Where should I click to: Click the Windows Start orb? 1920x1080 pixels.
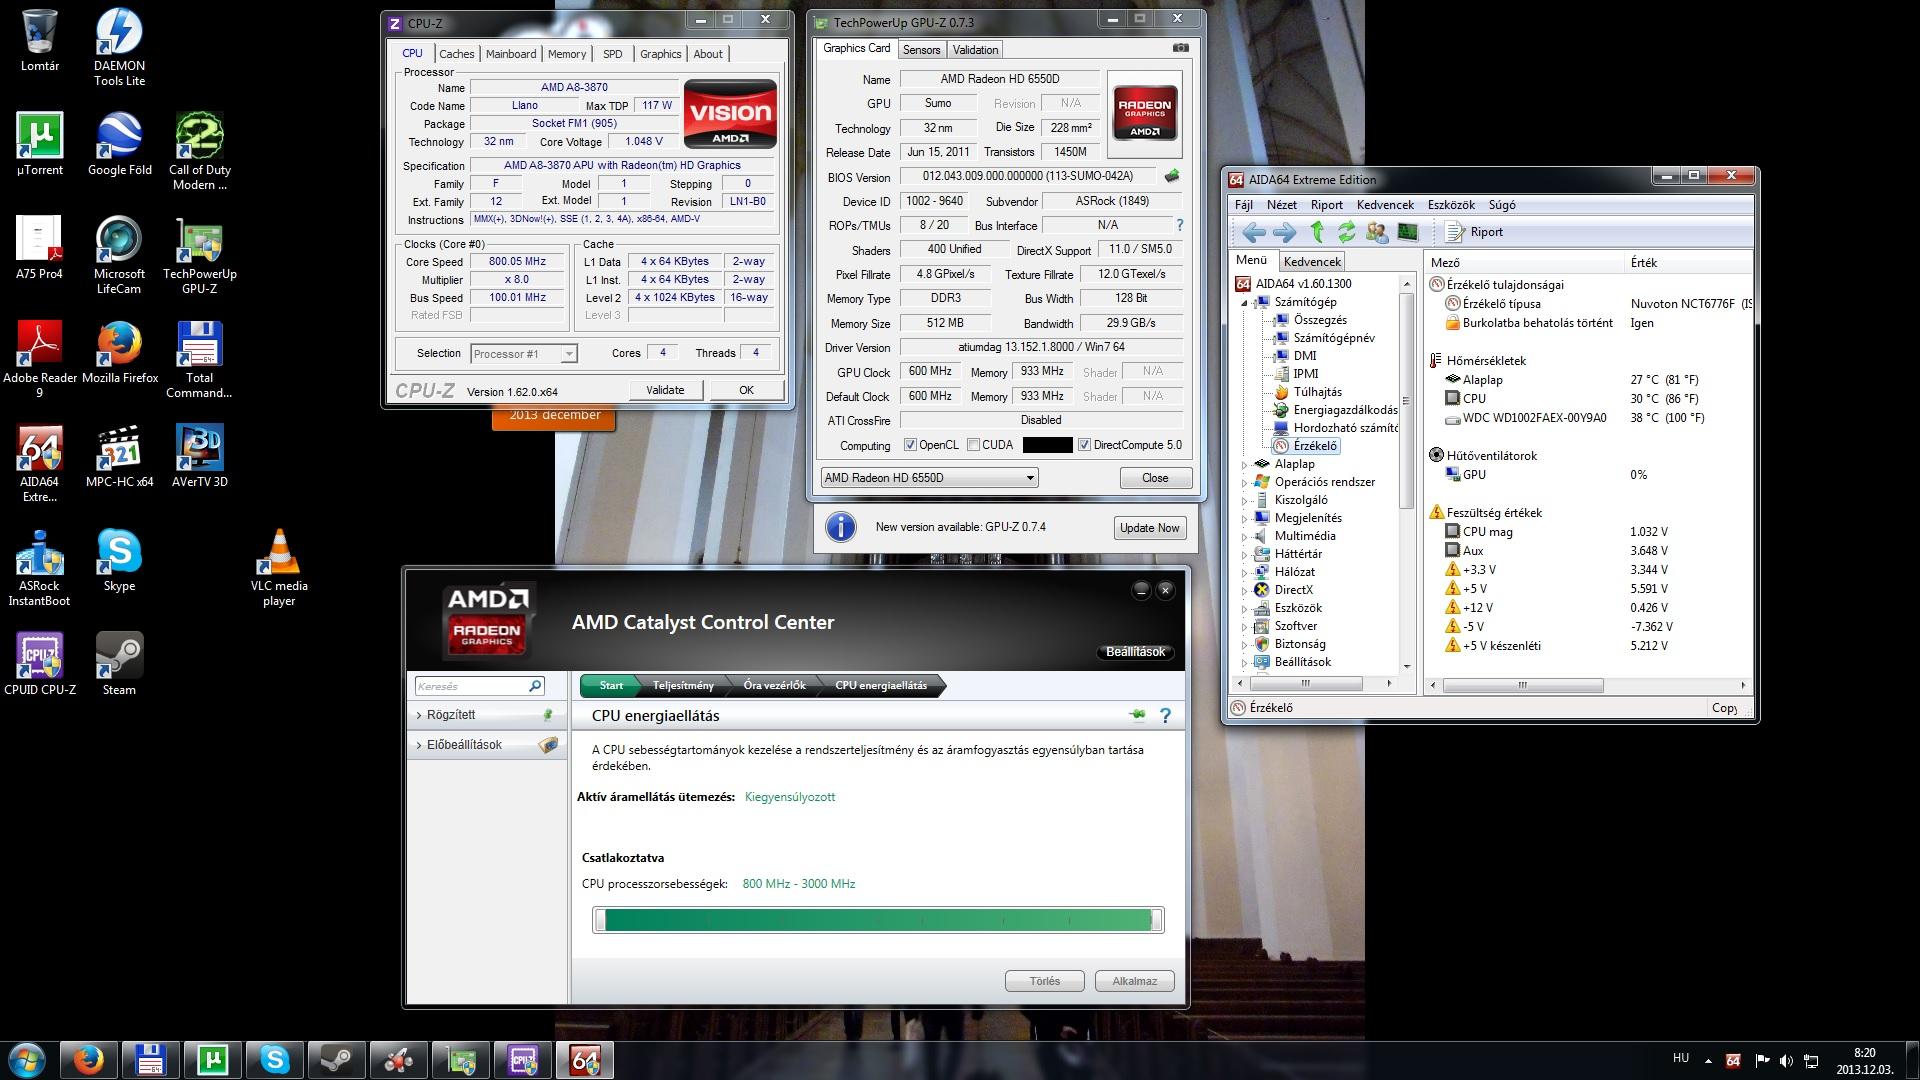click(x=26, y=1060)
